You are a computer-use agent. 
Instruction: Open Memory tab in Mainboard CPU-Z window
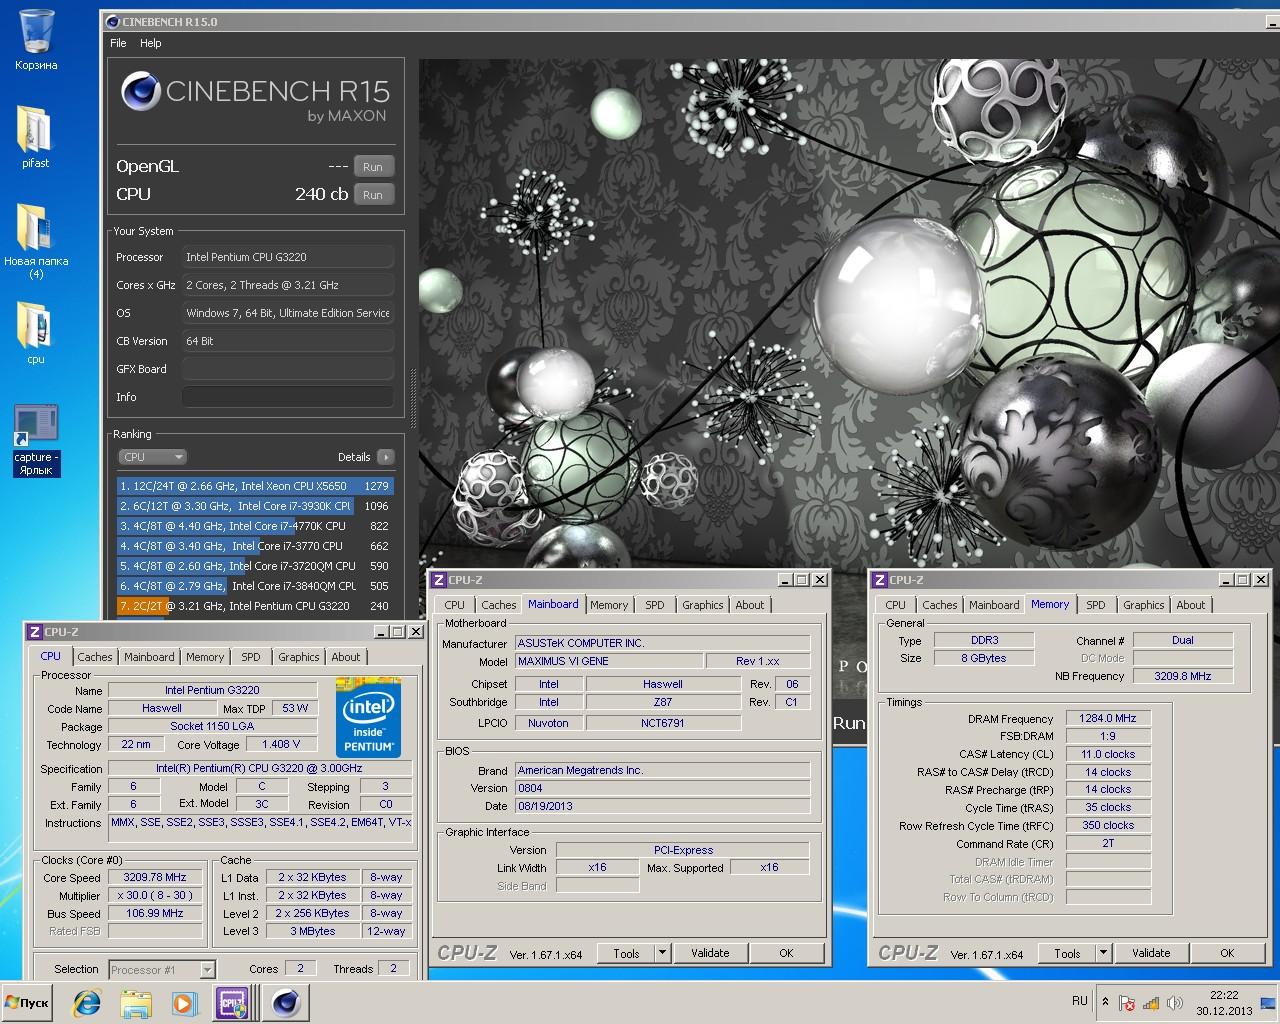609,605
